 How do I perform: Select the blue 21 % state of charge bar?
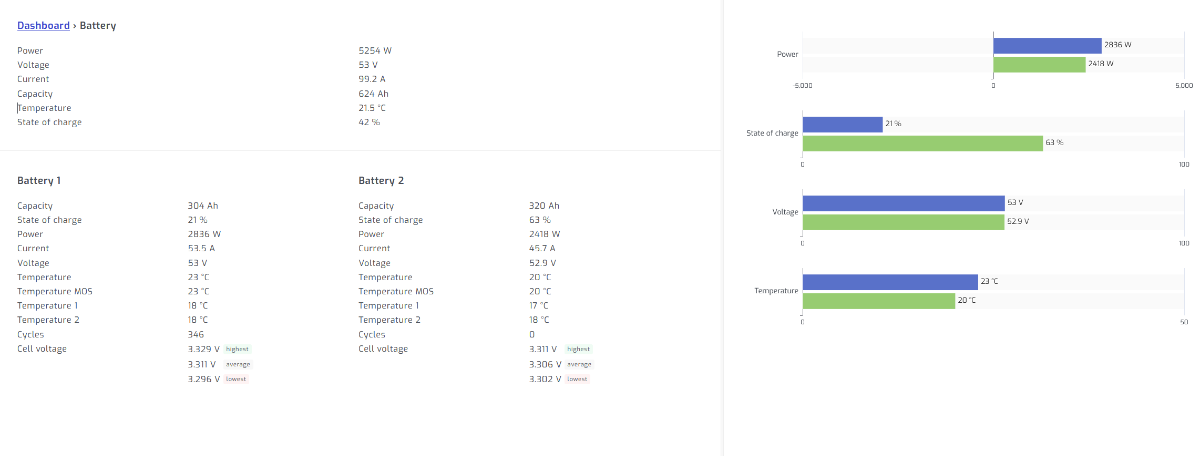pyautogui.click(x=842, y=124)
